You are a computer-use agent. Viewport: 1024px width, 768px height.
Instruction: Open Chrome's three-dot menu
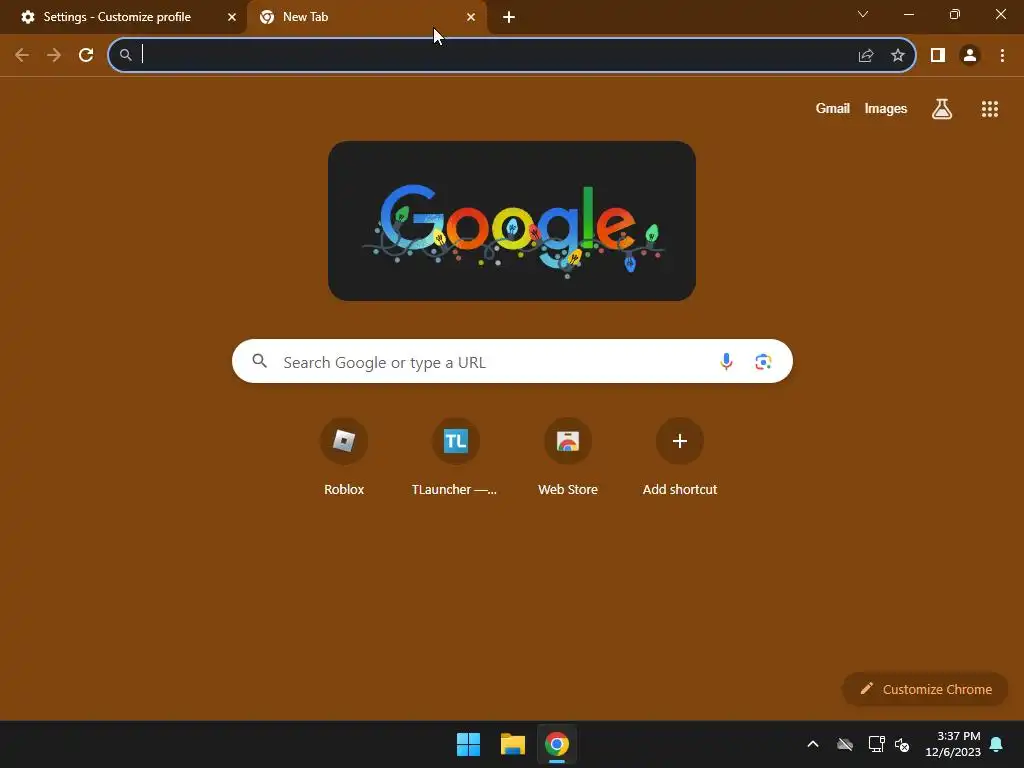pyautogui.click(x=1002, y=56)
